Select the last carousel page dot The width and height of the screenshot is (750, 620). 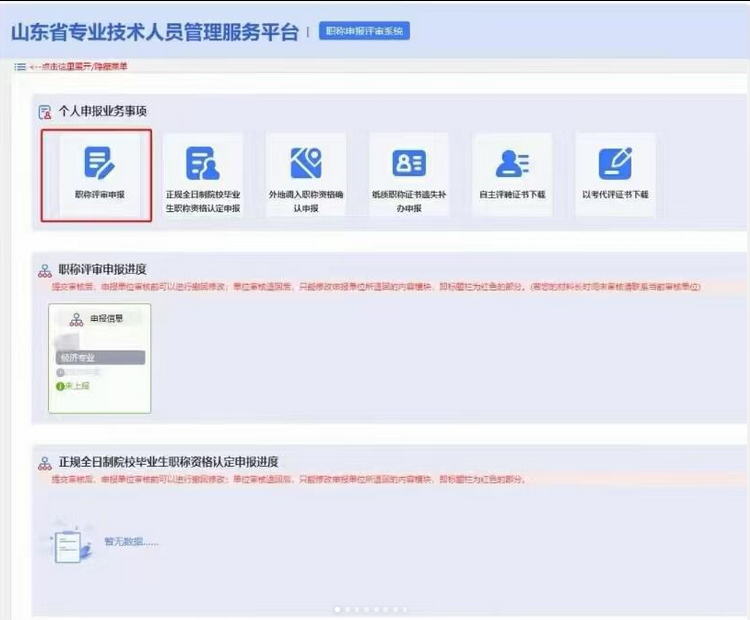click(405, 609)
